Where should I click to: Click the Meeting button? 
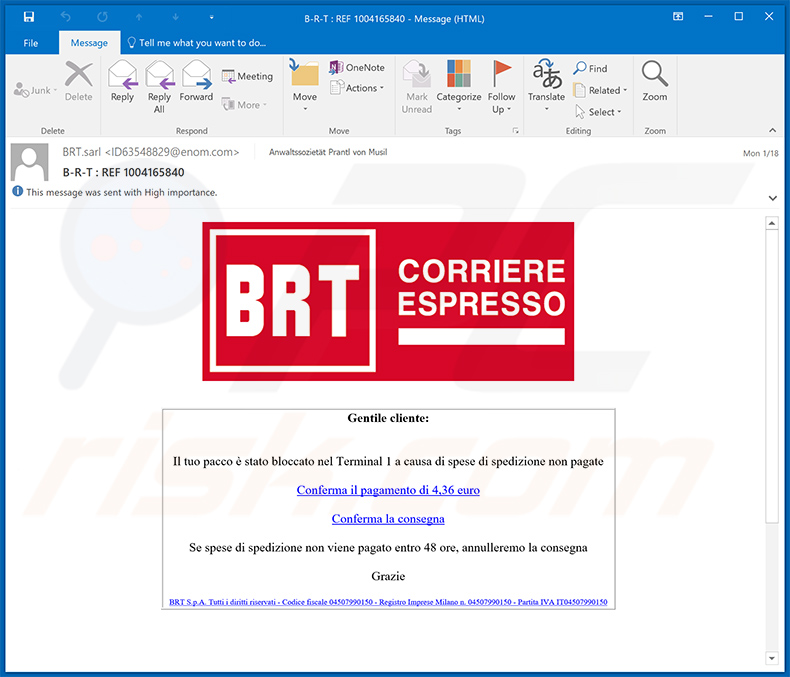tap(247, 76)
